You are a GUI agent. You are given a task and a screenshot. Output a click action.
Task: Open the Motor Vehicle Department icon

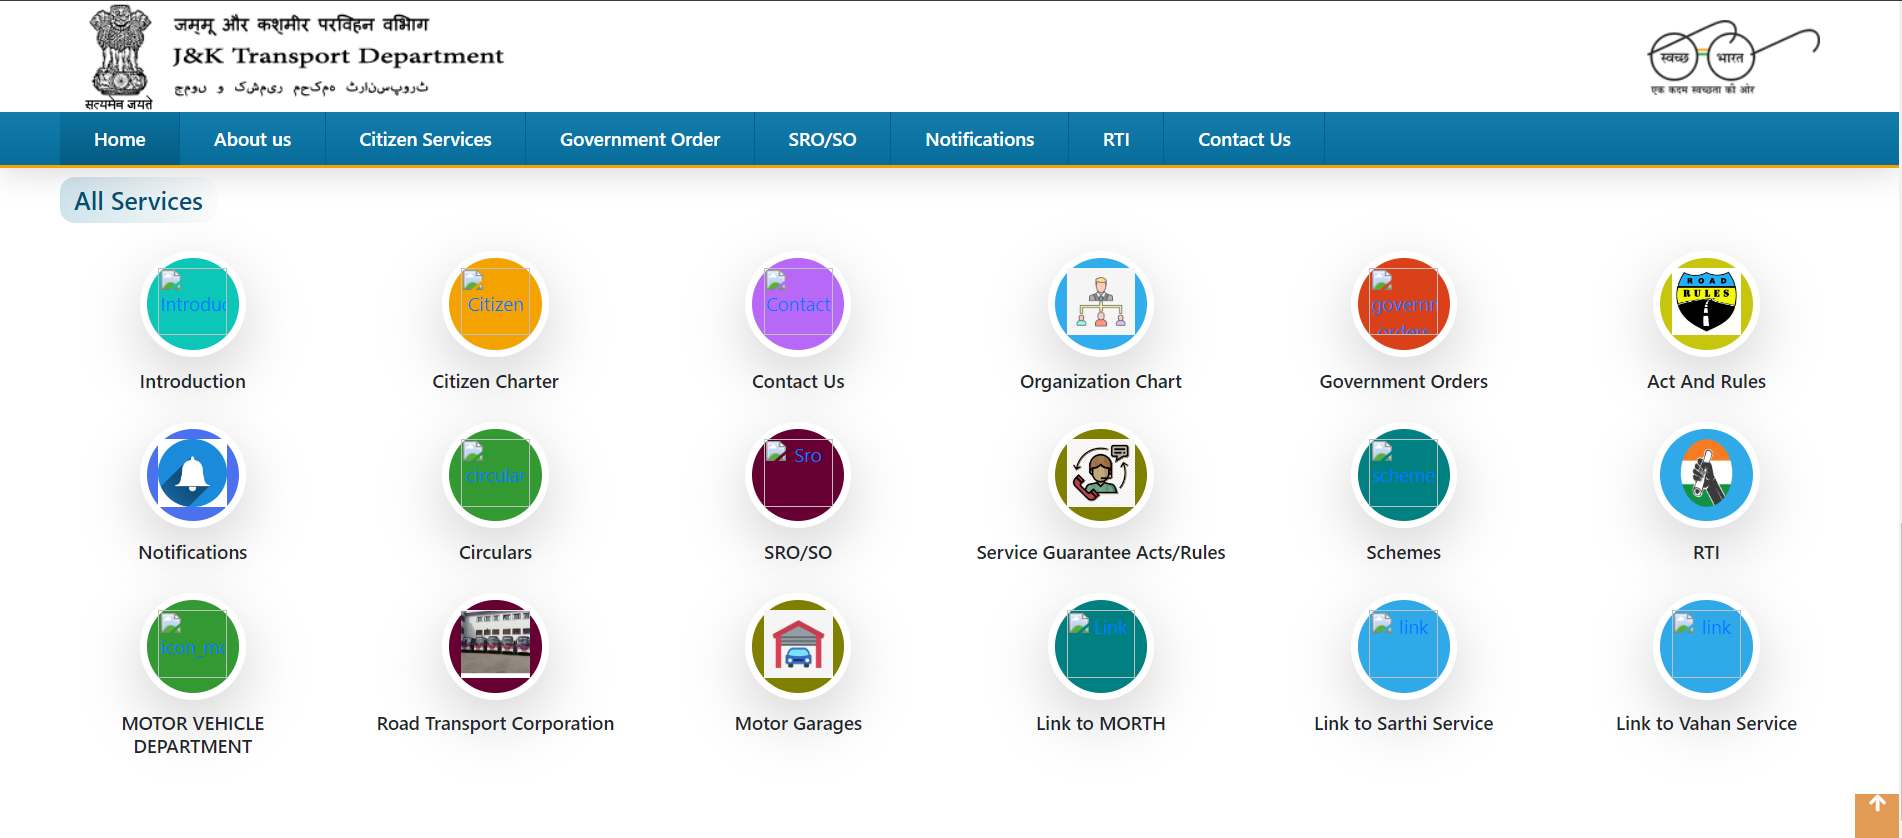[193, 646]
